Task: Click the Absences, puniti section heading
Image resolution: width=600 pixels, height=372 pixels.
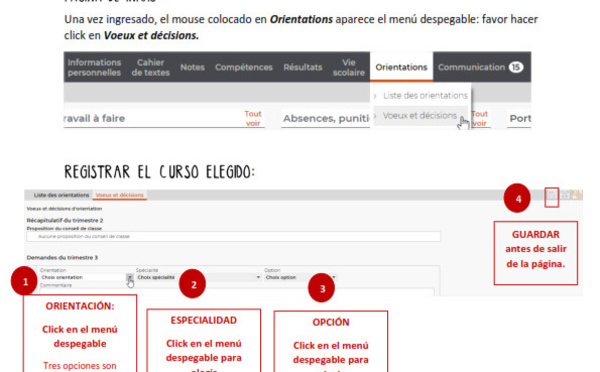Action: pos(326,118)
